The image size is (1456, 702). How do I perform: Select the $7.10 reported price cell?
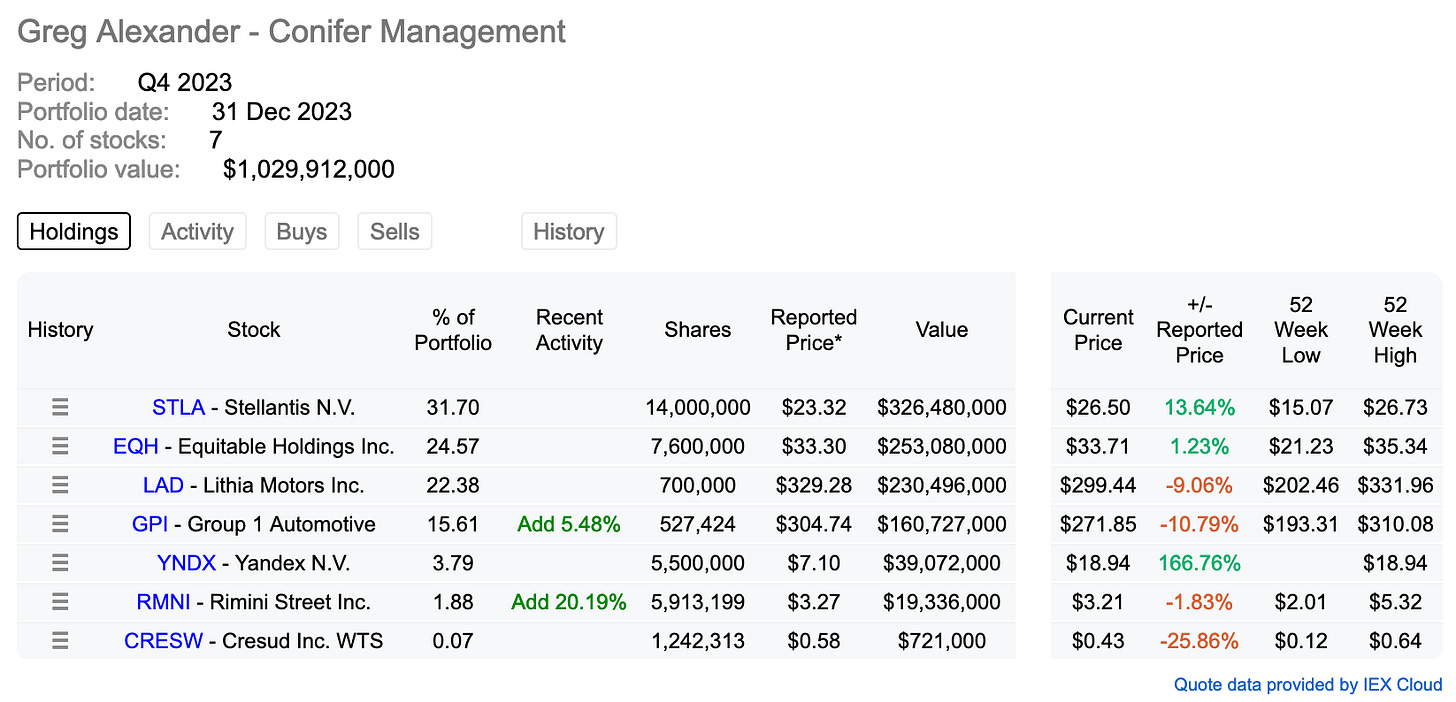(x=814, y=563)
